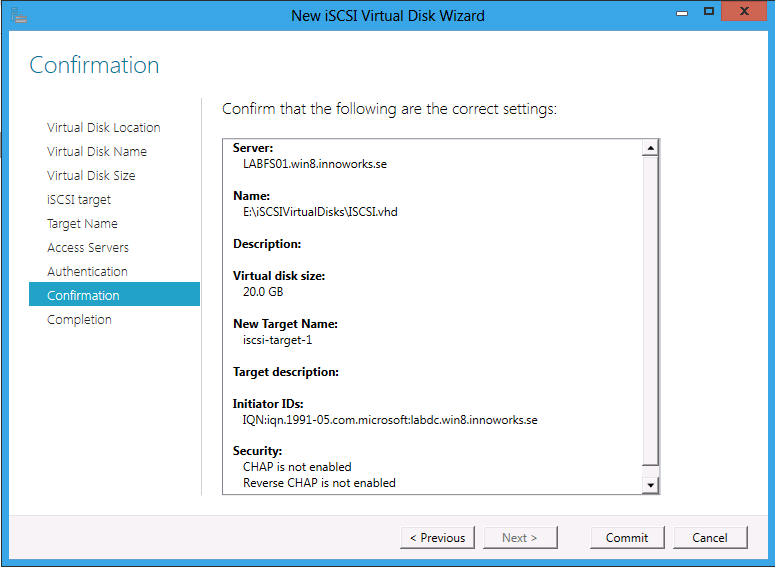Image resolution: width=775 pixels, height=567 pixels.
Task: Click the wizard icon in the title bar
Action: 18,15
